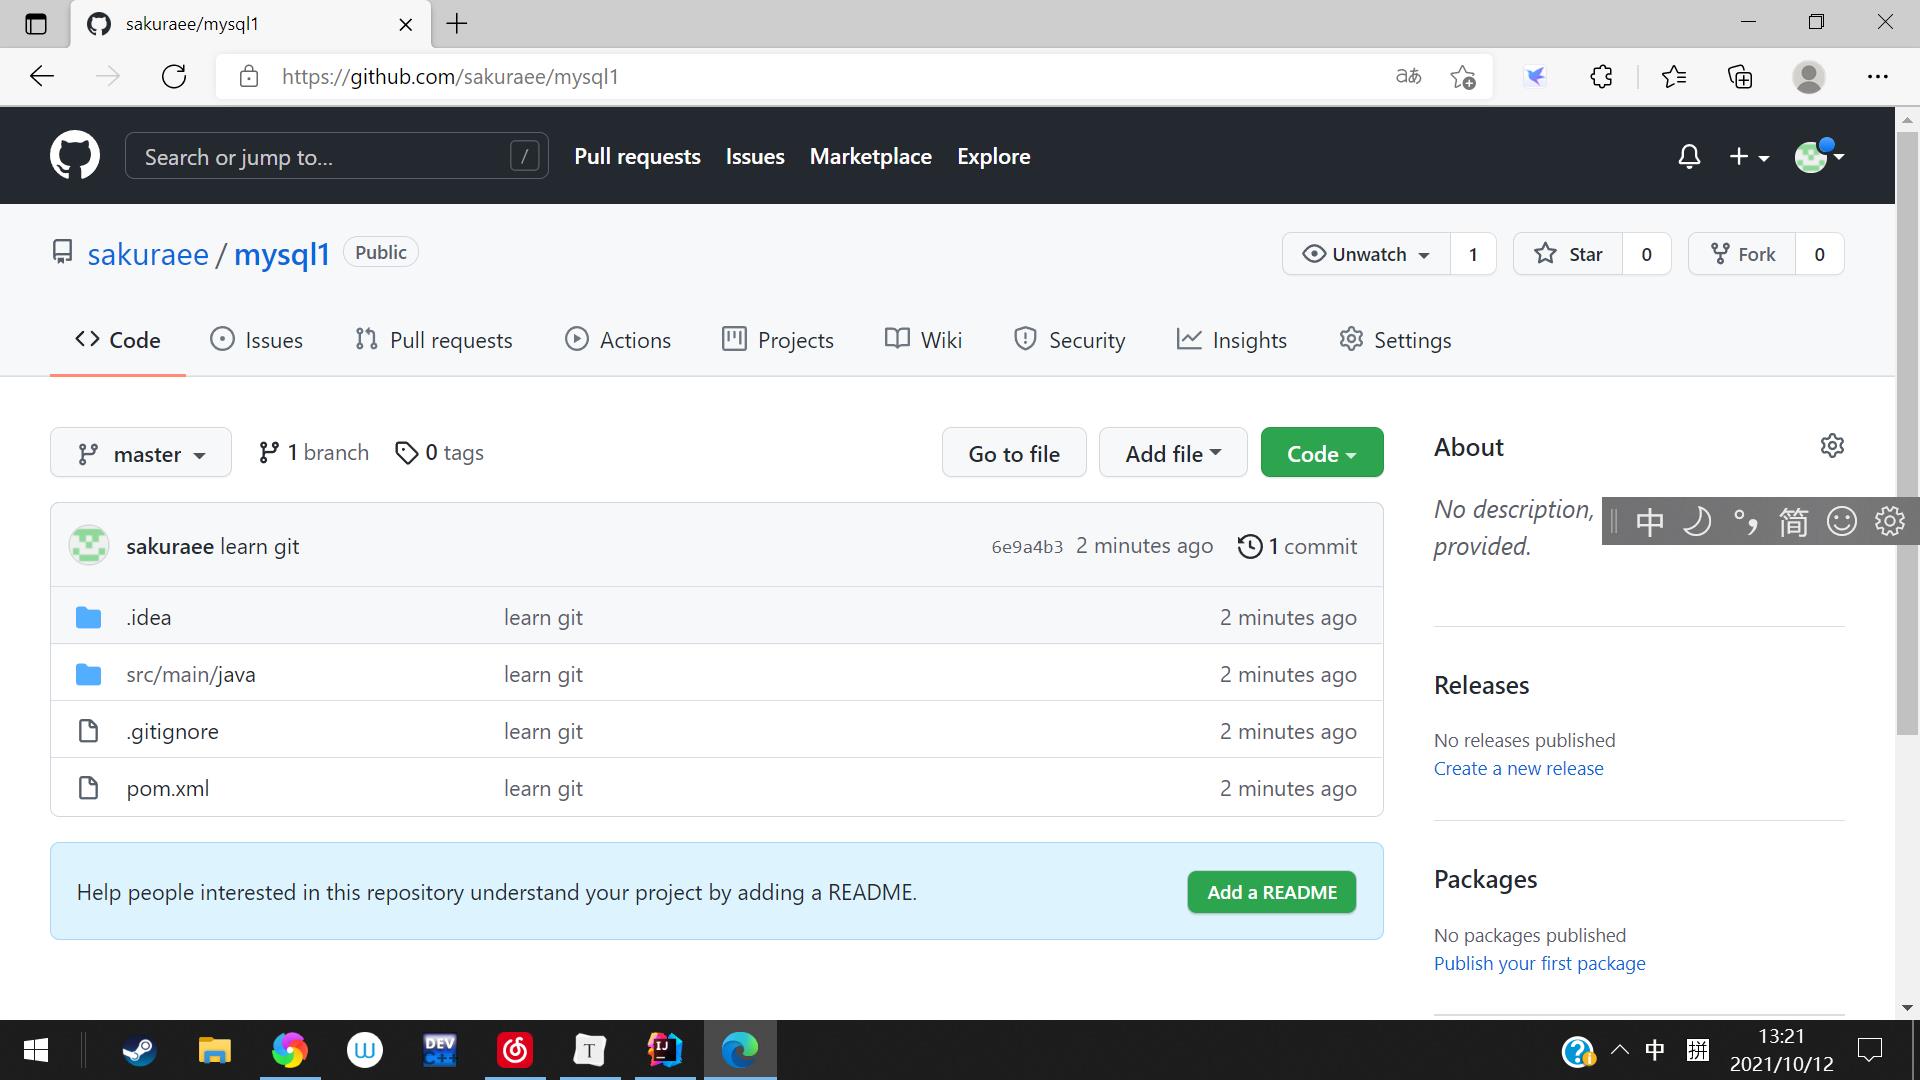The width and height of the screenshot is (1920, 1080).
Task: Expand the master branch dropdown
Action: pyautogui.click(x=141, y=454)
